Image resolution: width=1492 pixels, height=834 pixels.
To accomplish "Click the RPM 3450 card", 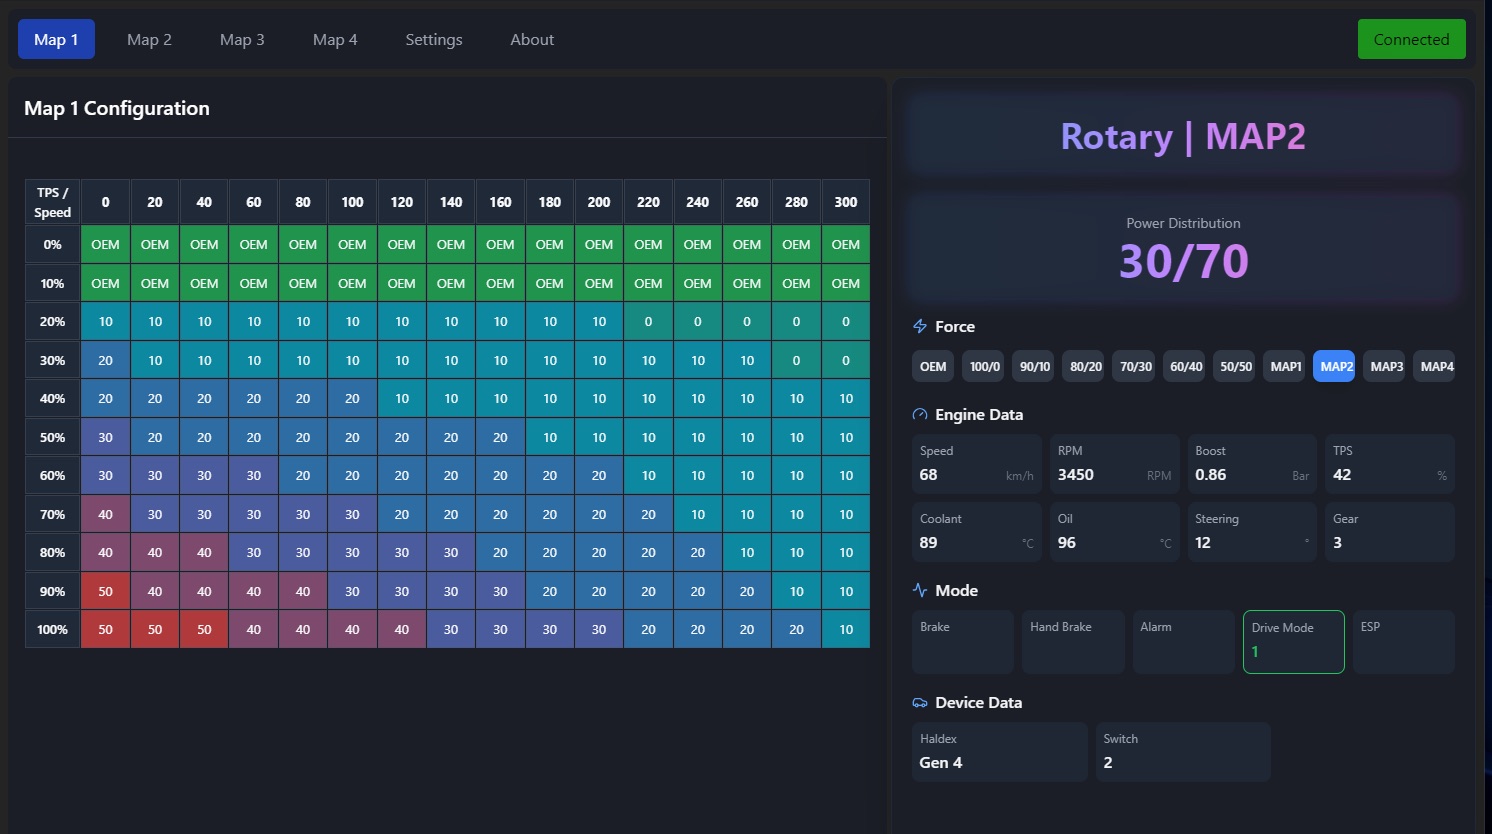I will point(1114,464).
